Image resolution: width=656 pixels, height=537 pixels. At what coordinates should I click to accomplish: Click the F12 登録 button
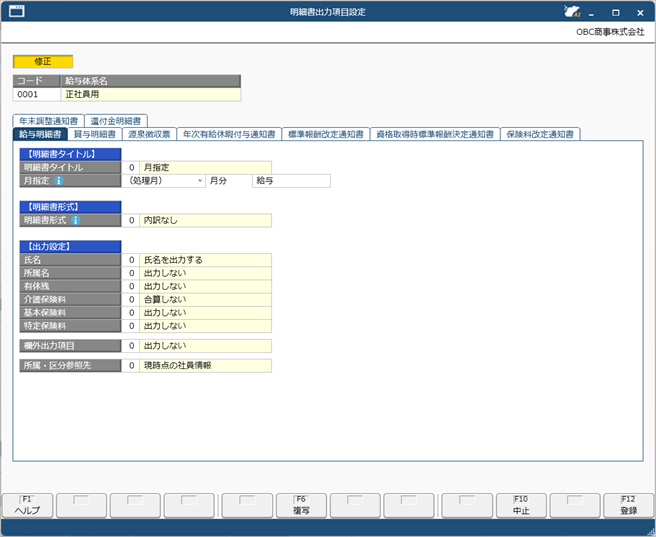point(628,505)
